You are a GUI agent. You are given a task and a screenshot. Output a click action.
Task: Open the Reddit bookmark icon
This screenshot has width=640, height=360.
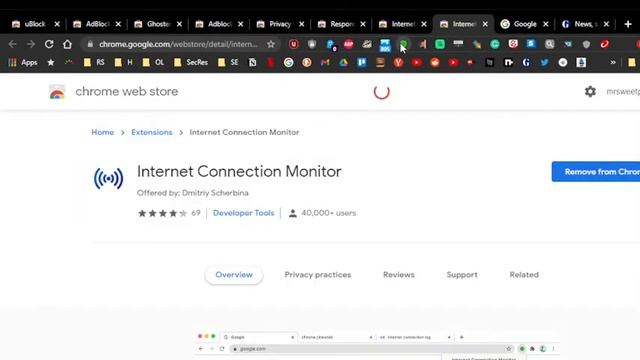click(x=435, y=62)
